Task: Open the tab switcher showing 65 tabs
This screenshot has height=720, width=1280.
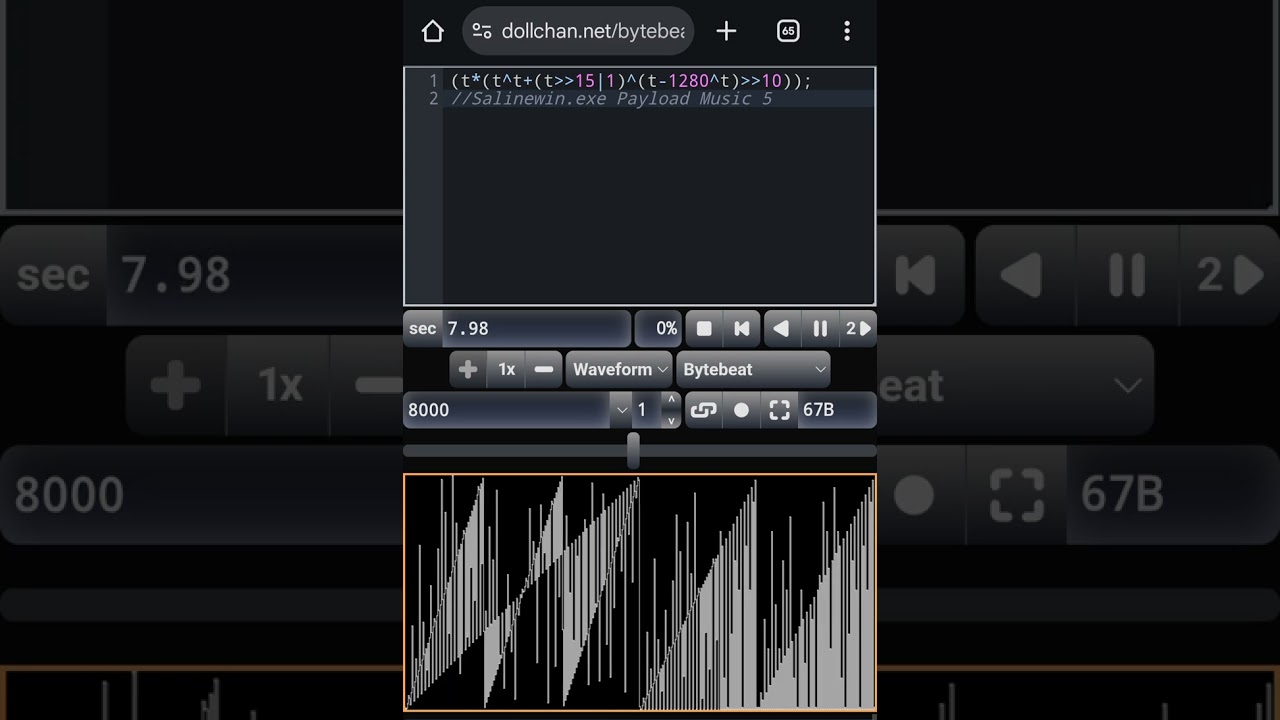Action: (787, 31)
